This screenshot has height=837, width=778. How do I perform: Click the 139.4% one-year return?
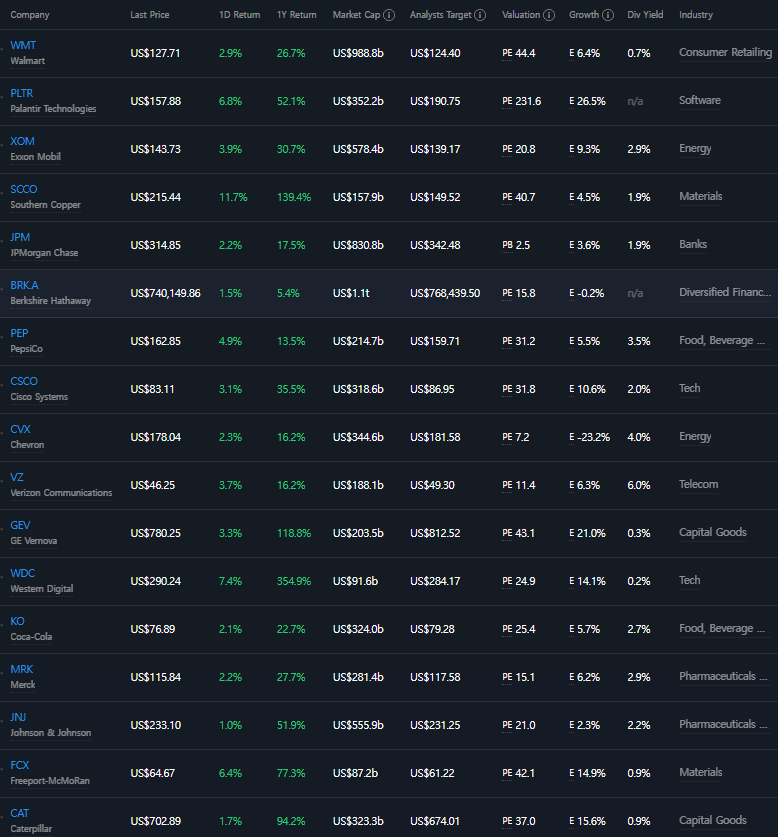click(x=294, y=198)
